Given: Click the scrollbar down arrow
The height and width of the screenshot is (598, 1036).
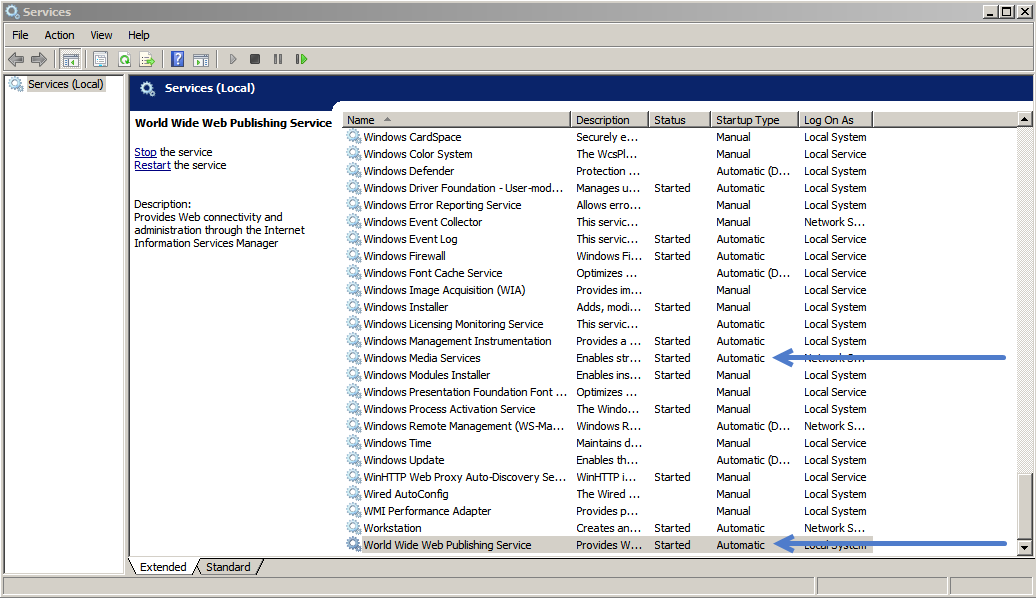Looking at the screenshot, I should coord(1024,546).
